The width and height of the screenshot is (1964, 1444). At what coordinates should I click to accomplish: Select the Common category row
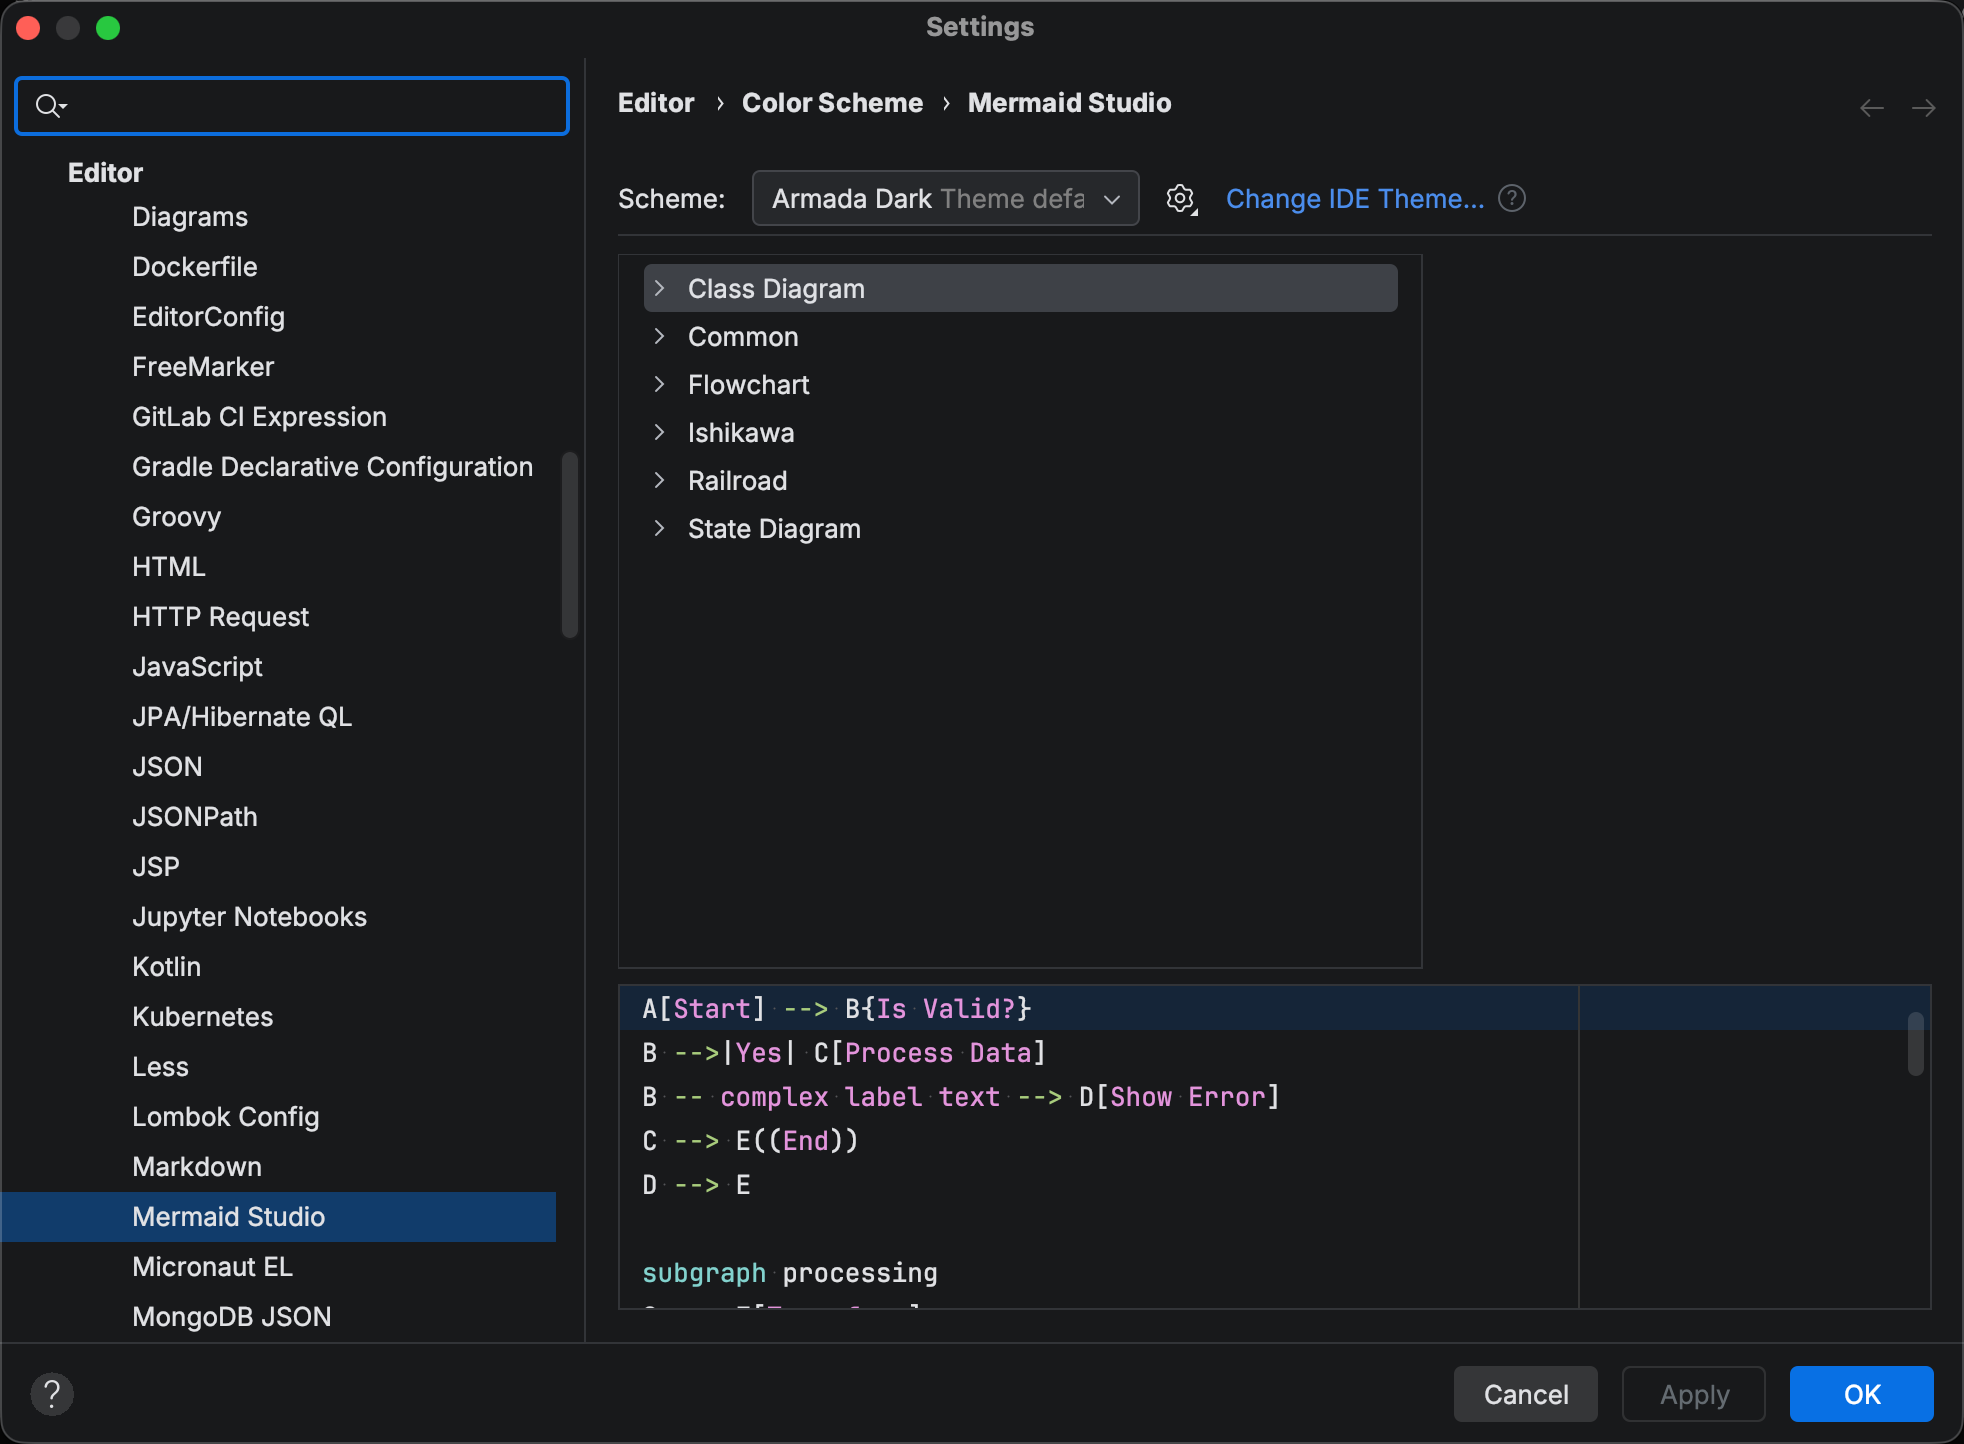pyautogui.click(x=1020, y=336)
